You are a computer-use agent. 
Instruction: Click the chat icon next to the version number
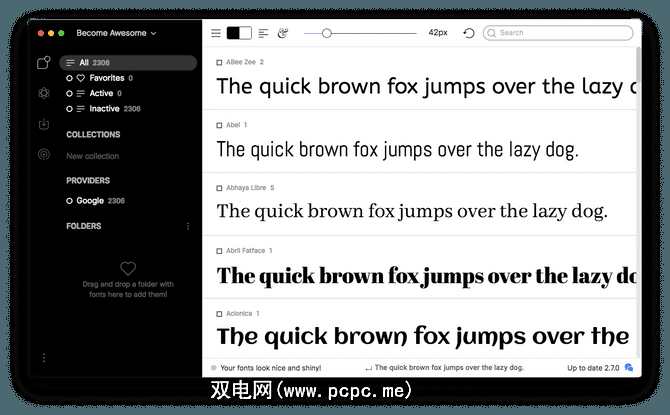[629, 368]
